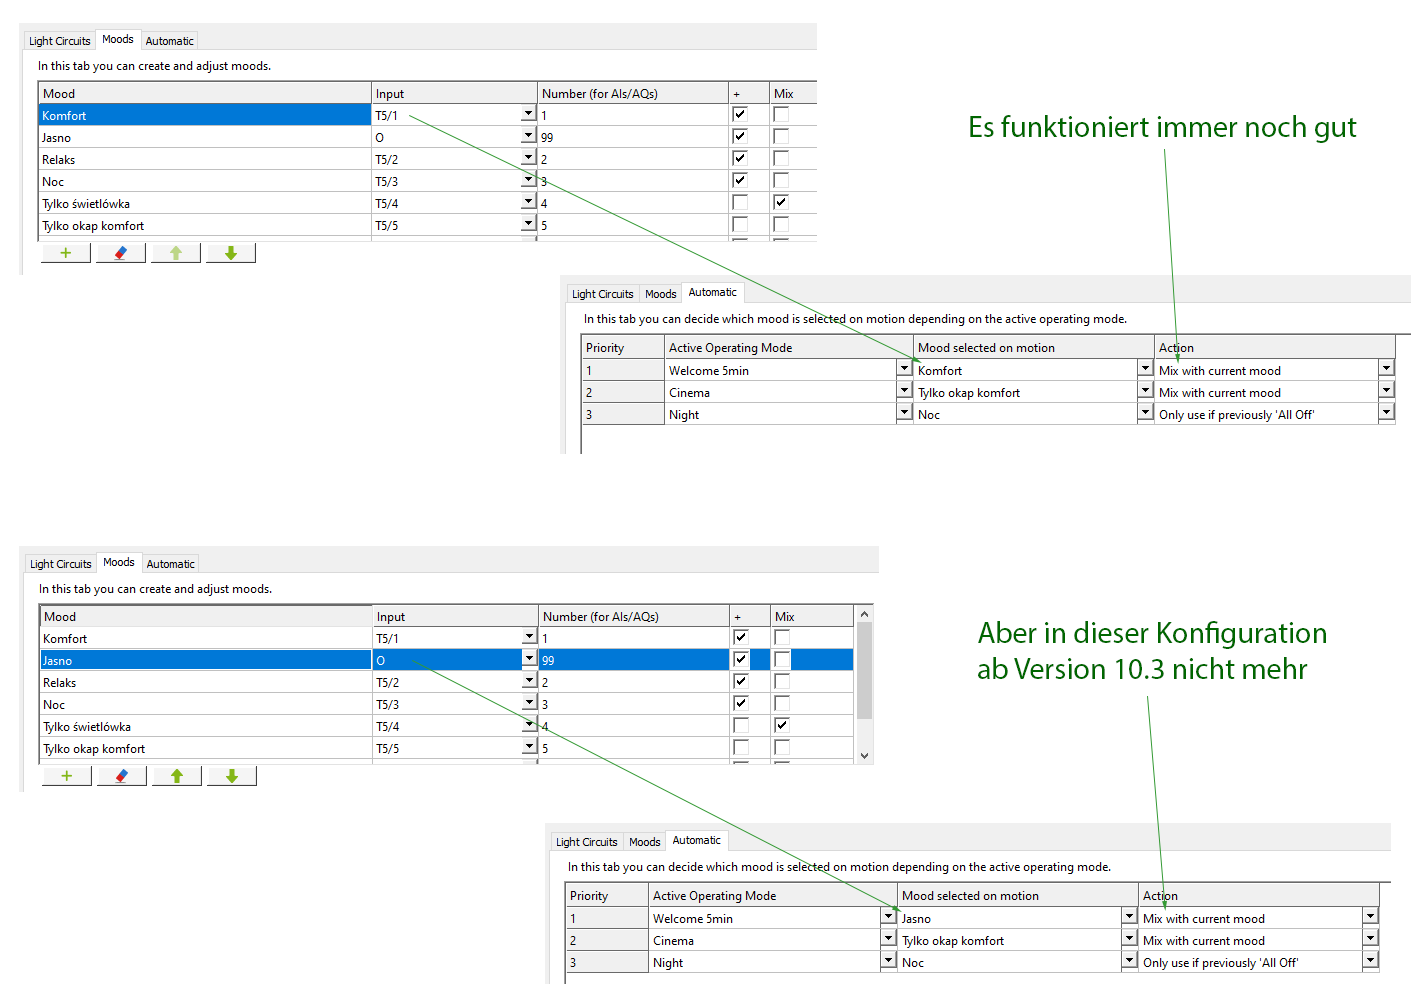Toggle the + checkbox for Komfort in the upper Moods panel
This screenshot has width=1422, height=1008.
tap(740, 115)
